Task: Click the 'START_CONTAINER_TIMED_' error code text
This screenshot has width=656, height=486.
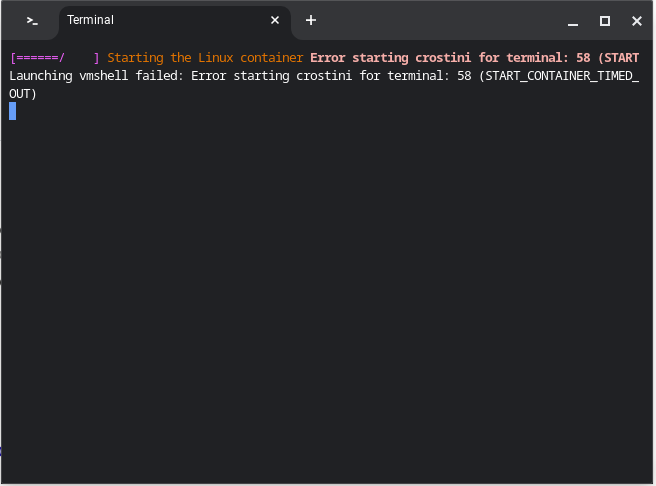Action: pos(562,76)
